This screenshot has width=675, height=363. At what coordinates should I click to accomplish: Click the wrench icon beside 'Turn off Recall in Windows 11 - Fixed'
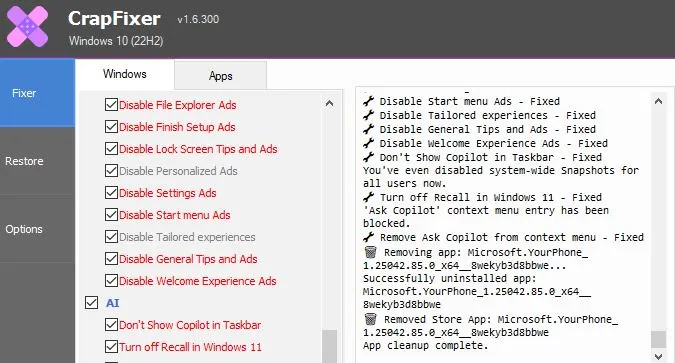tap(368, 197)
